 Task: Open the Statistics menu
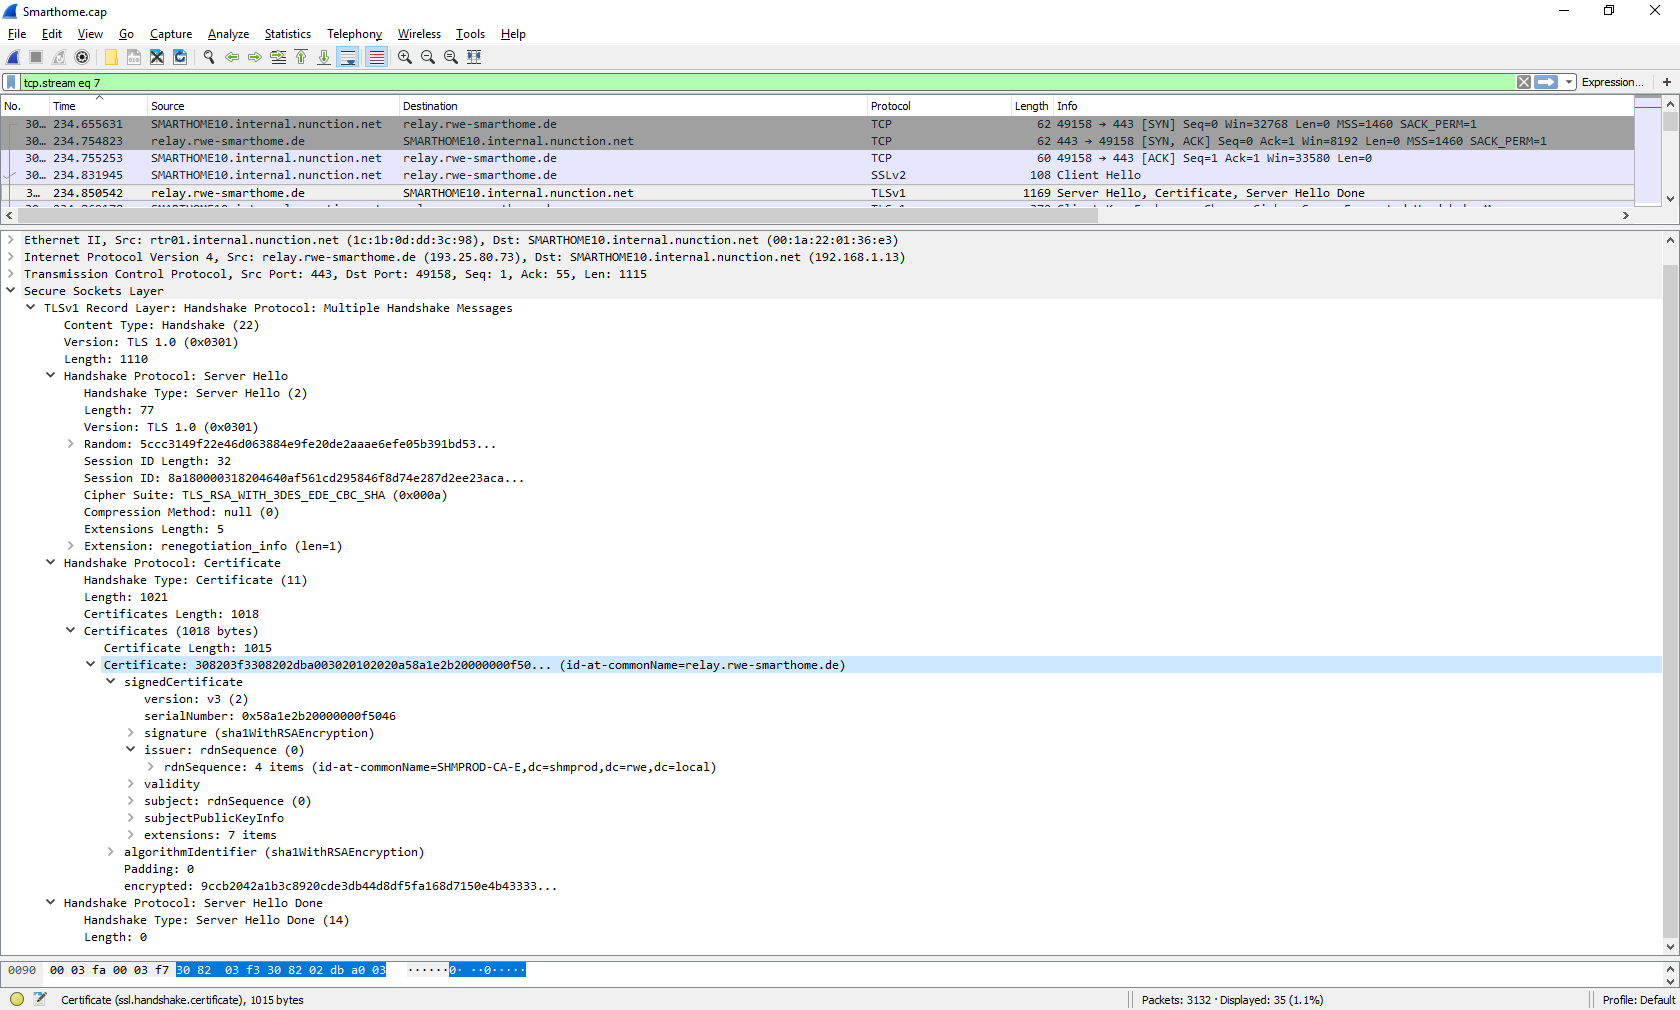pyautogui.click(x=287, y=33)
